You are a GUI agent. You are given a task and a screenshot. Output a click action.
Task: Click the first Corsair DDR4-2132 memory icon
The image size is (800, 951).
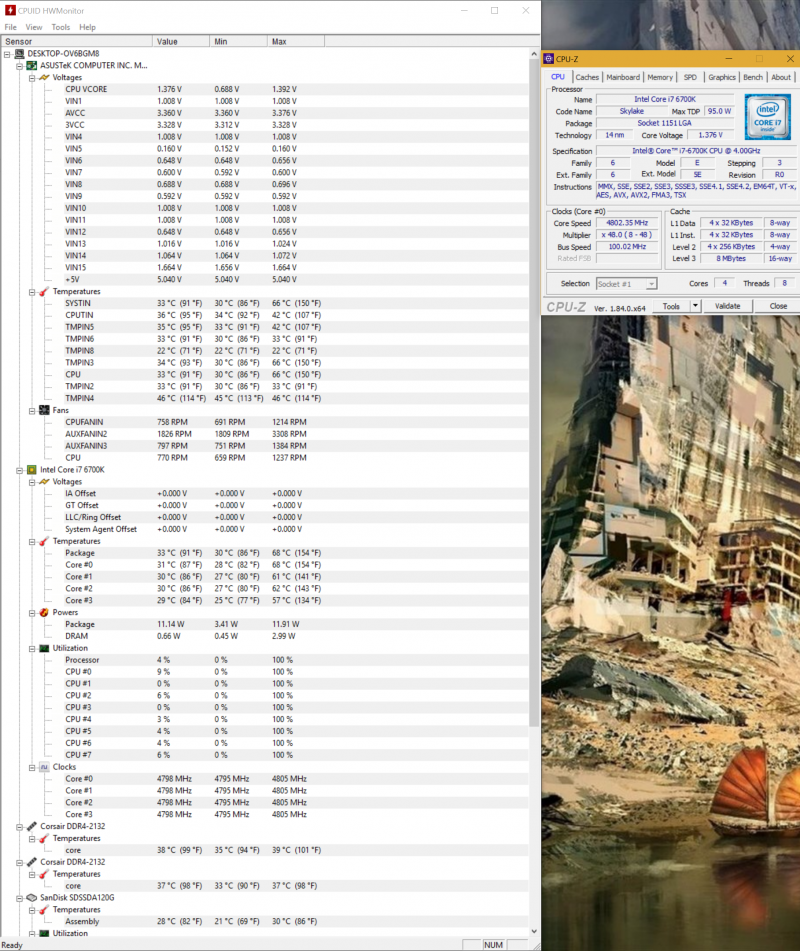(32, 826)
